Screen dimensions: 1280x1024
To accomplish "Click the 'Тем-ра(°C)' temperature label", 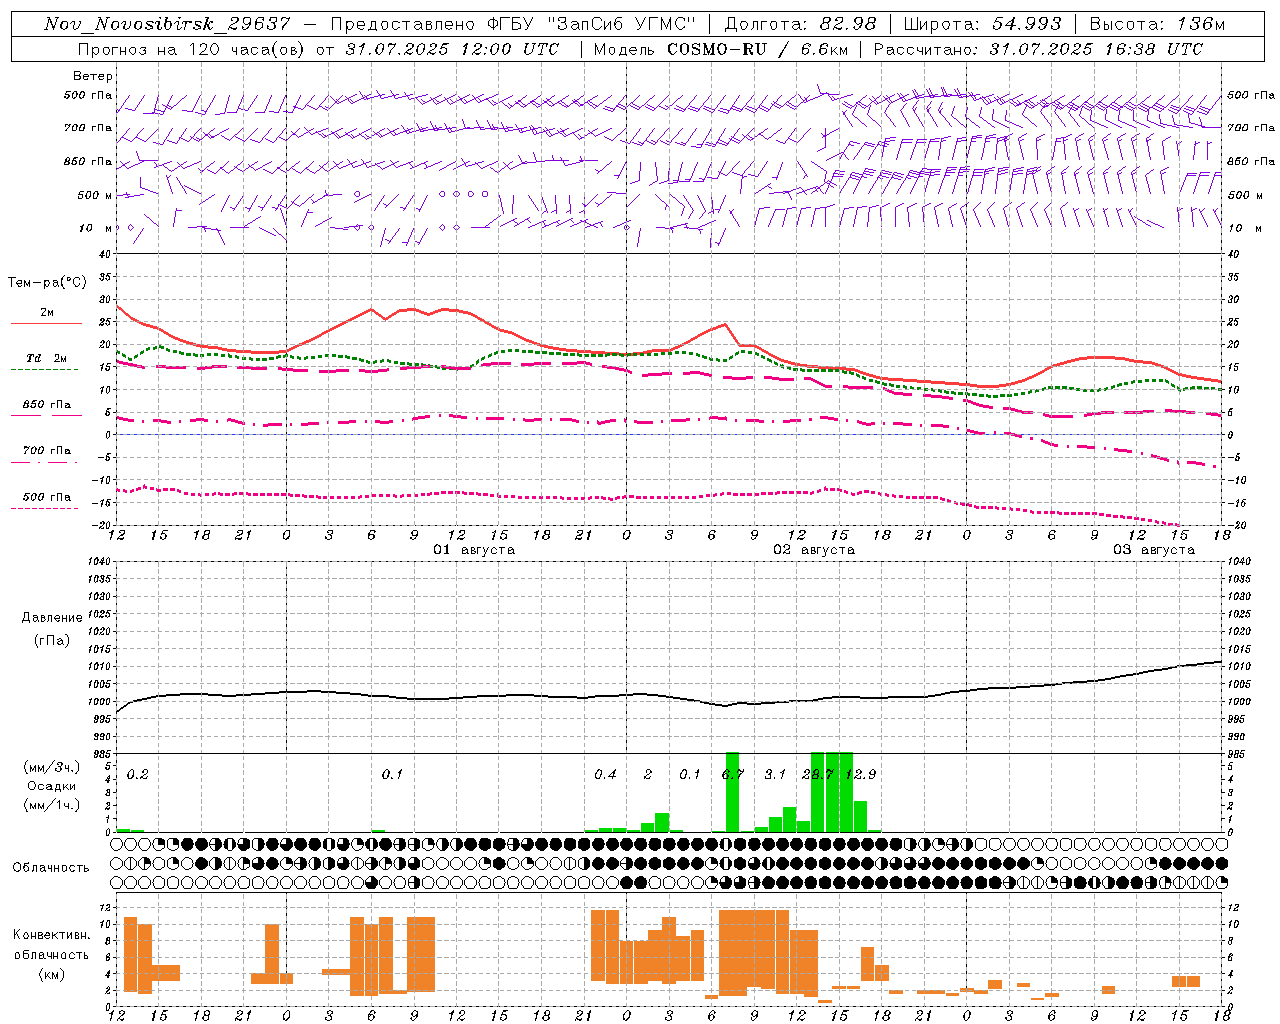I will coord(47,283).
